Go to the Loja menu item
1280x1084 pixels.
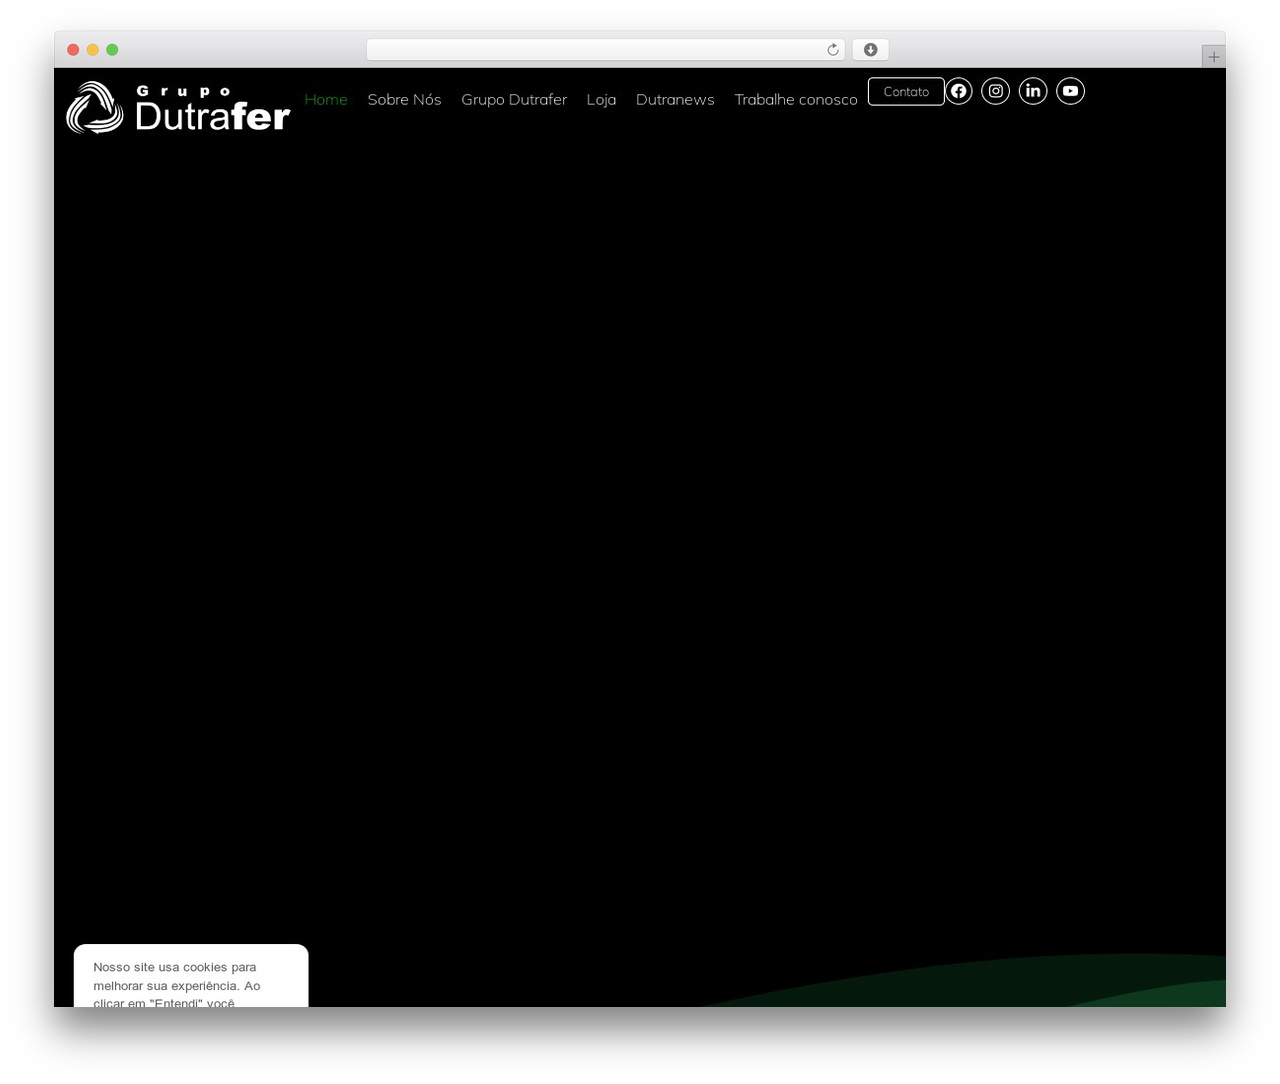[601, 99]
